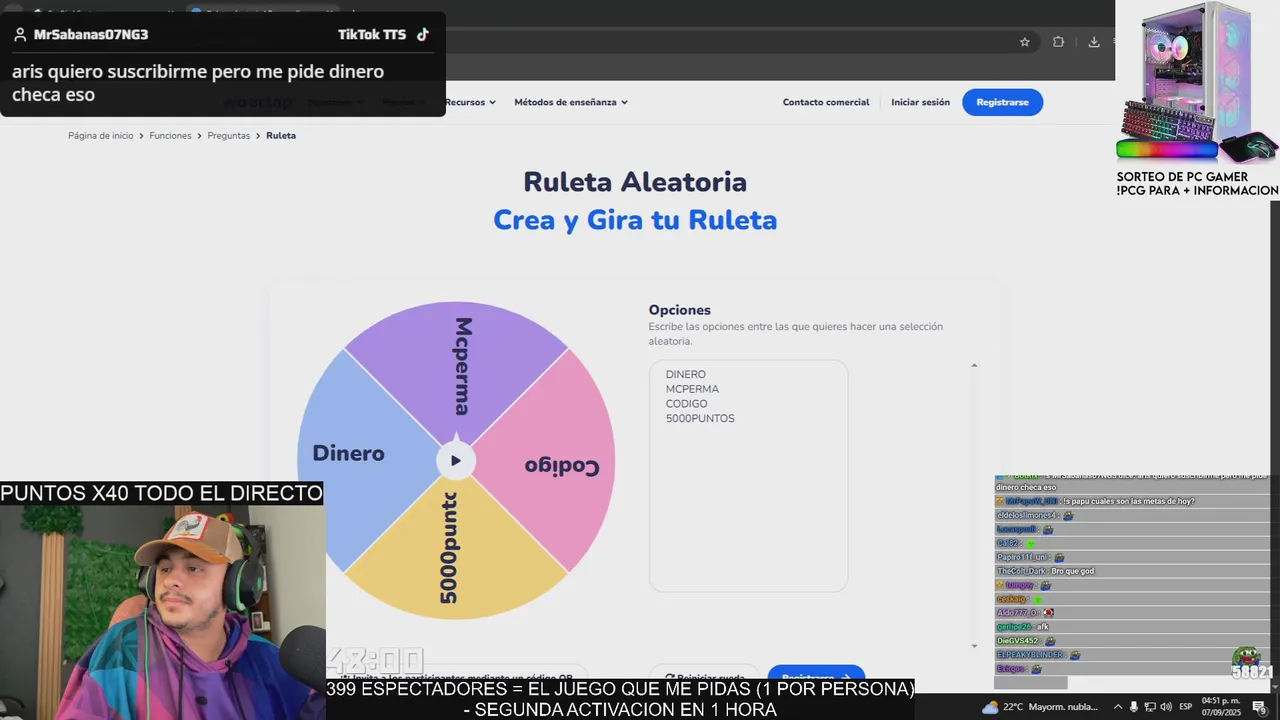1280x720 pixels.
Task: Click the 5000PUNTOS line in the options
Action: (700, 419)
